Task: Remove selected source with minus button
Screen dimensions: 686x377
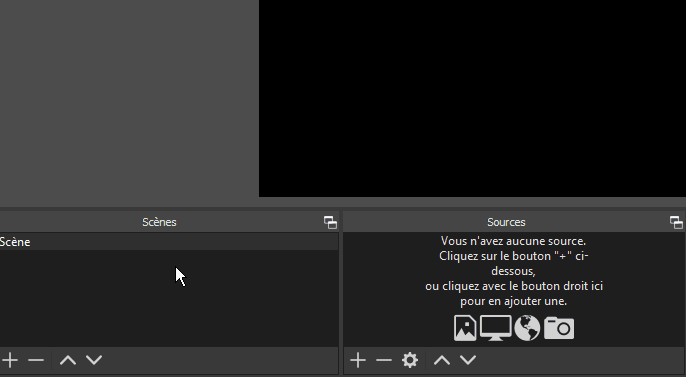Action: pos(384,360)
